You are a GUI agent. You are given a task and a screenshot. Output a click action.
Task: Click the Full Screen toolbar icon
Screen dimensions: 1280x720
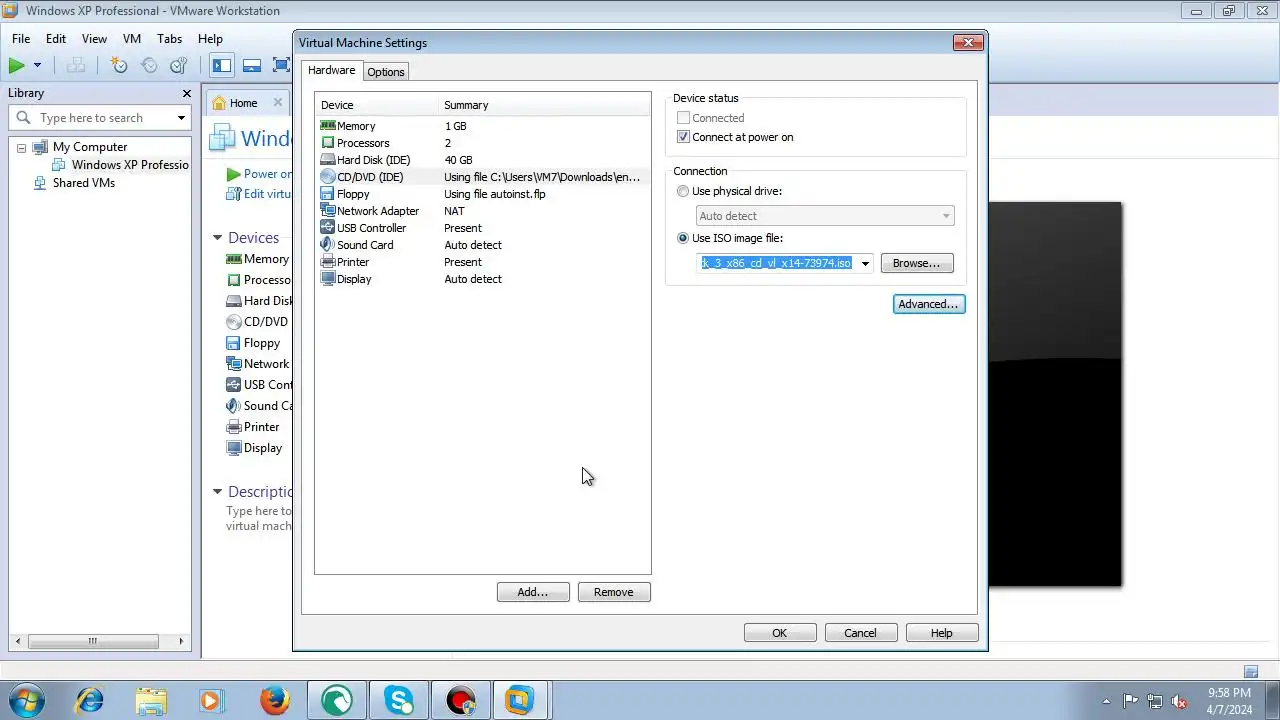tap(281, 66)
